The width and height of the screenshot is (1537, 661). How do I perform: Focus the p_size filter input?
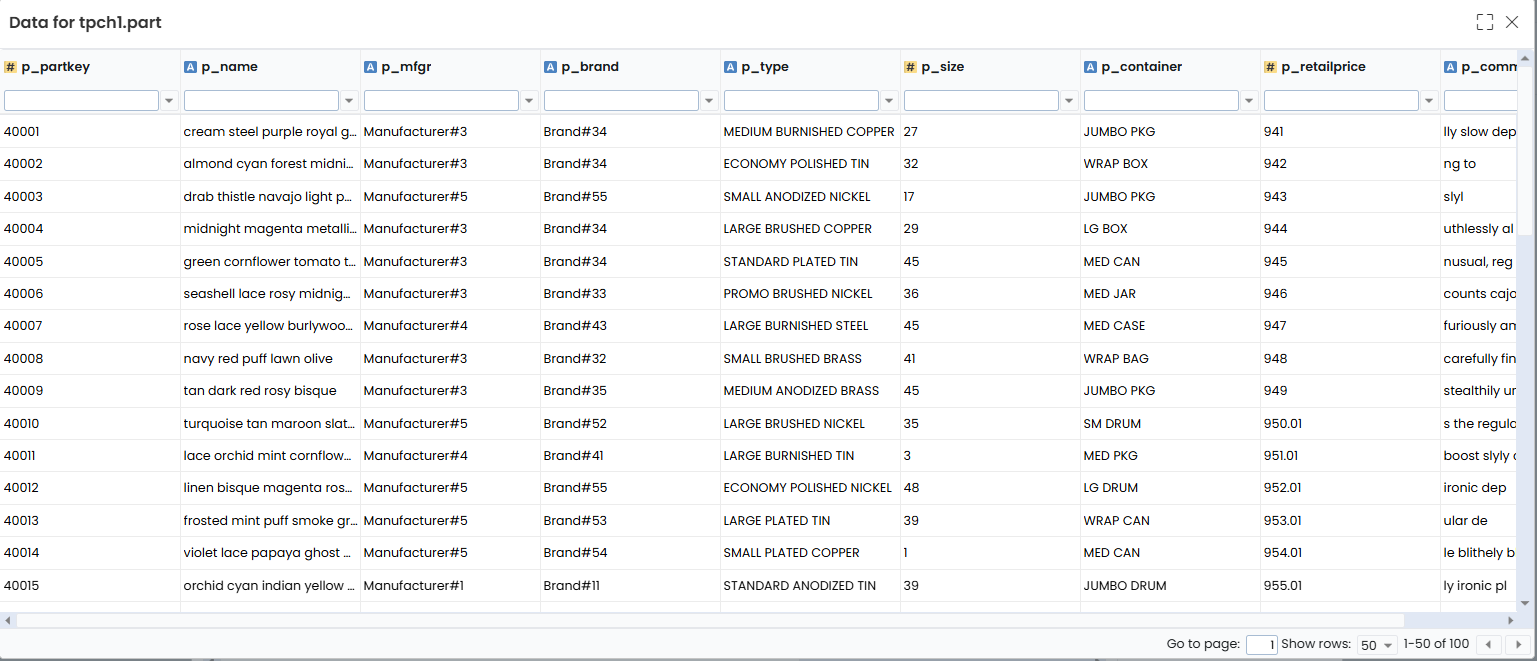(x=981, y=101)
